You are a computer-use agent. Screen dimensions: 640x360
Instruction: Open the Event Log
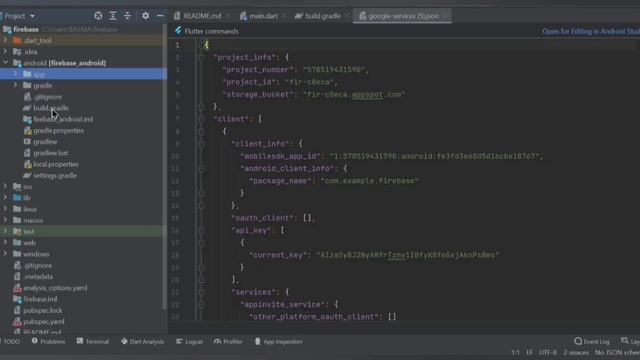point(592,342)
